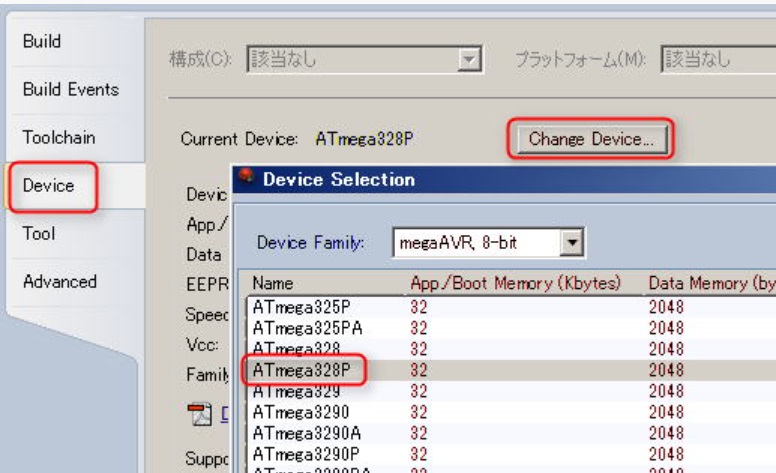
Task: Open the Build Events tab
Action: point(70,89)
